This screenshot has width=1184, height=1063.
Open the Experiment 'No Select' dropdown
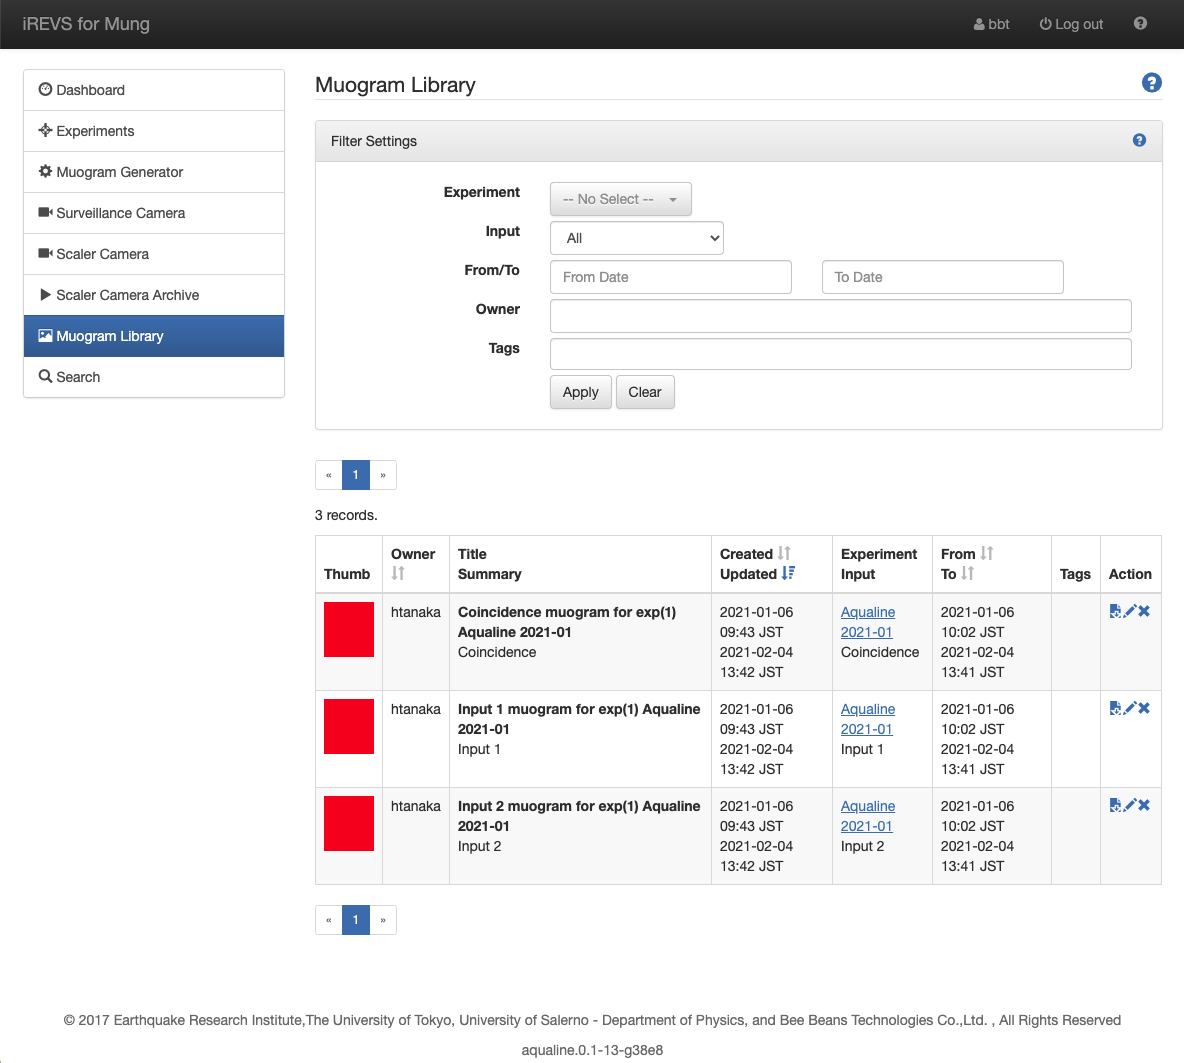click(x=620, y=199)
